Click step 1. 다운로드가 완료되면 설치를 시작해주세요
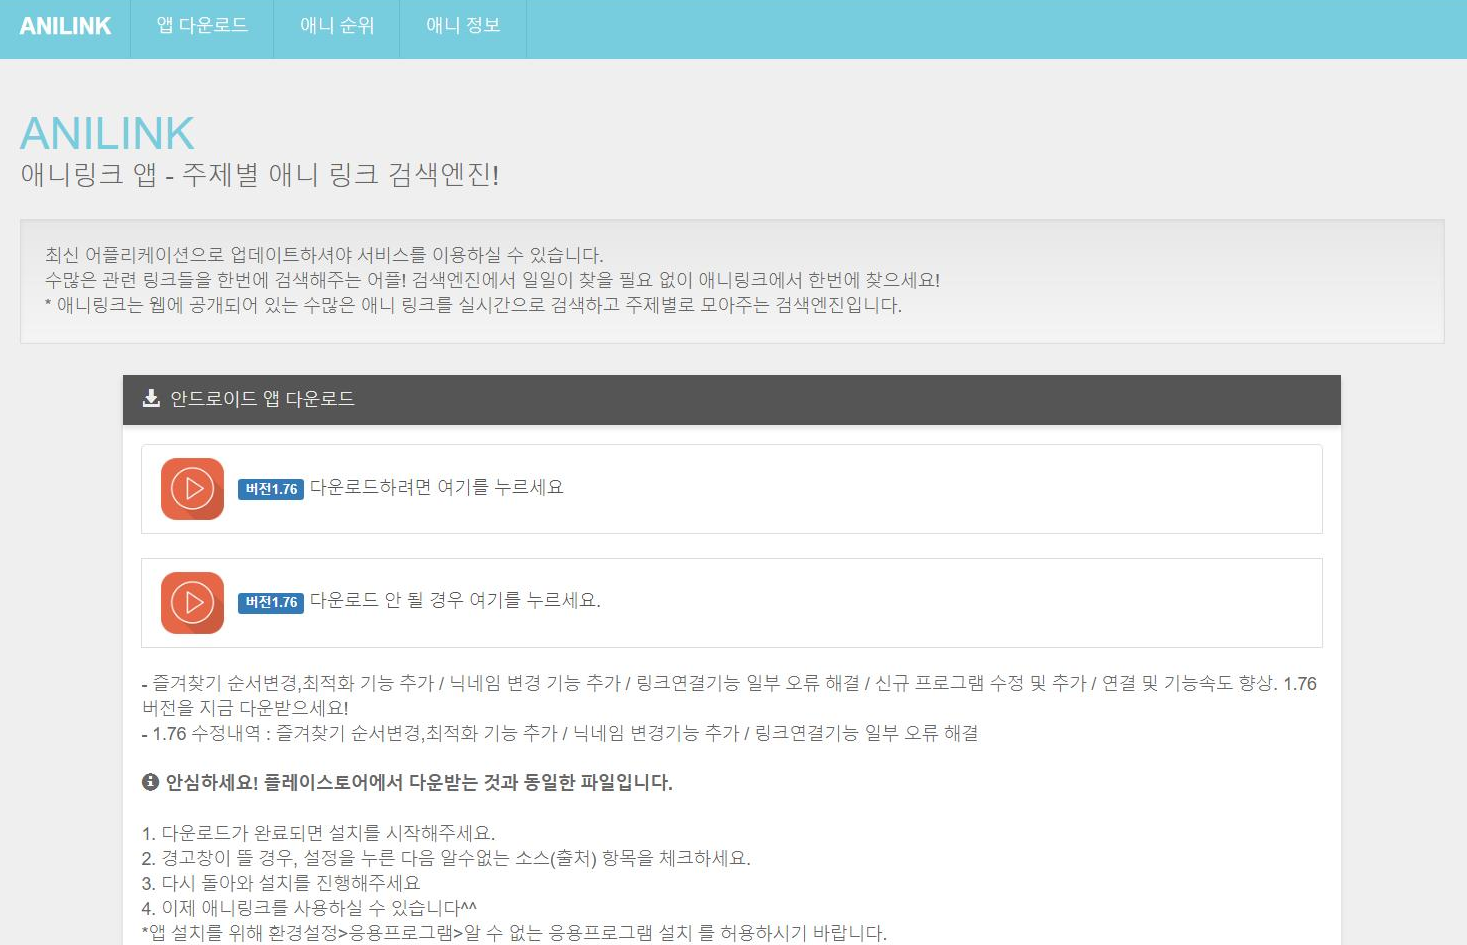 [318, 833]
